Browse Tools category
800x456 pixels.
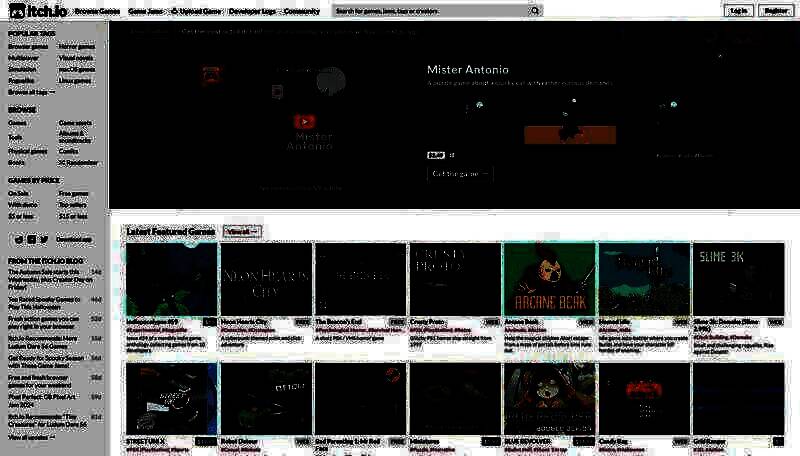[15, 137]
